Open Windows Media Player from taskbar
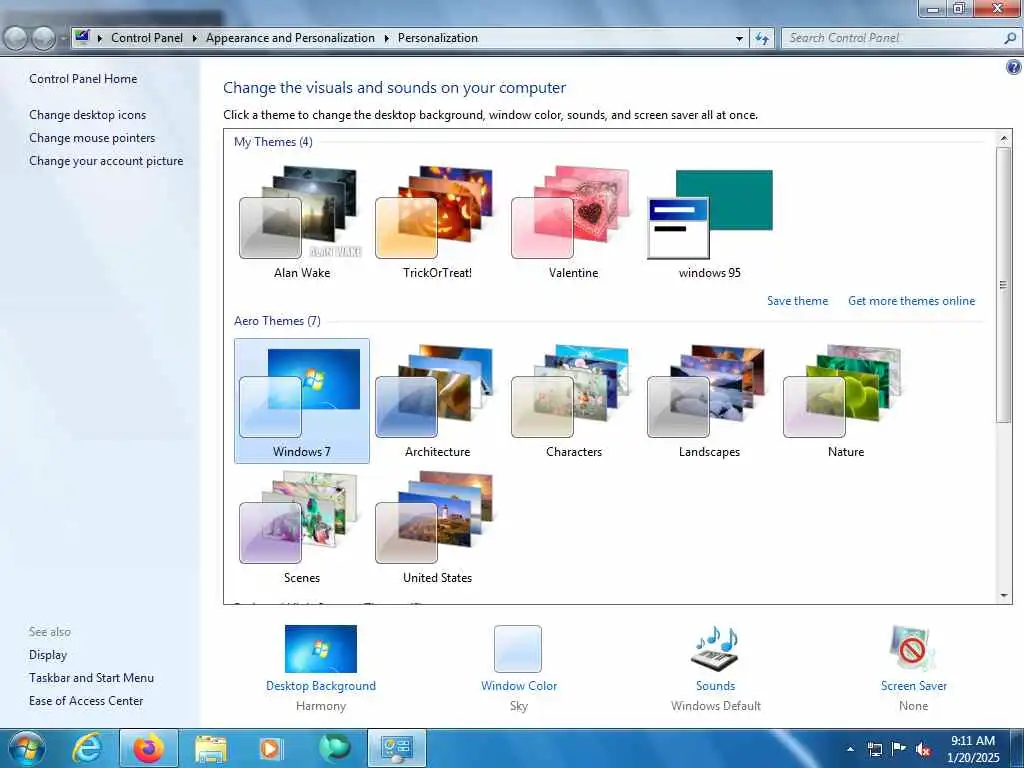 (270, 748)
